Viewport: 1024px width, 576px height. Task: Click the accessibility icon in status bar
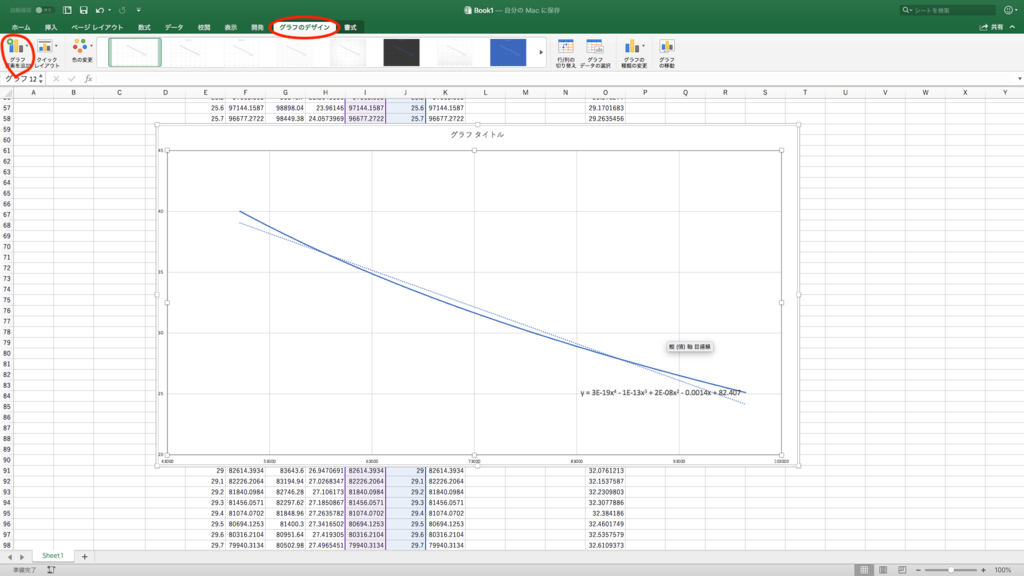(x=51, y=570)
